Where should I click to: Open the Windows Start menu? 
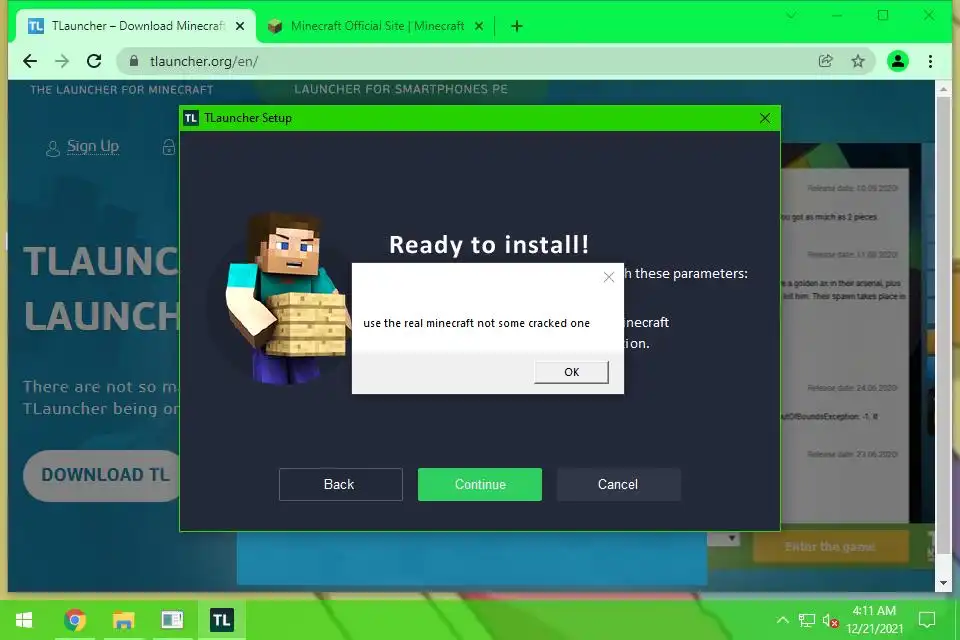(x=24, y=620)
